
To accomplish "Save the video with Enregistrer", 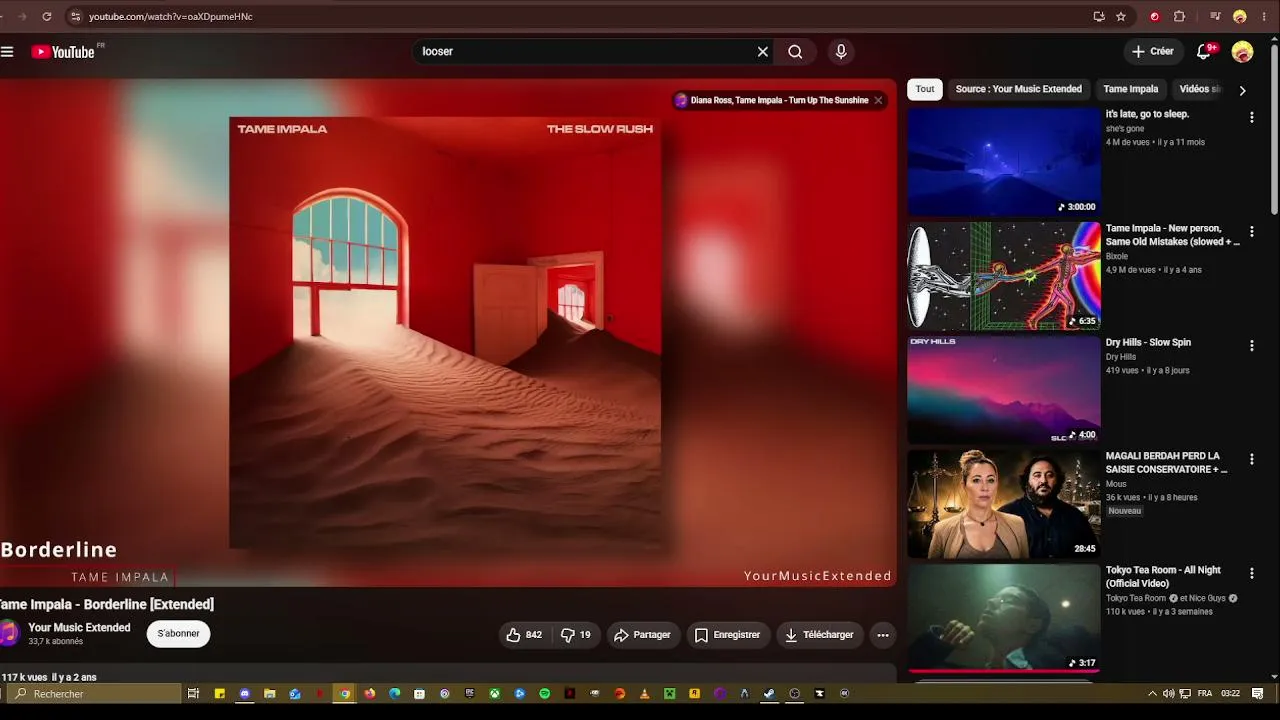I will [727, 635].
